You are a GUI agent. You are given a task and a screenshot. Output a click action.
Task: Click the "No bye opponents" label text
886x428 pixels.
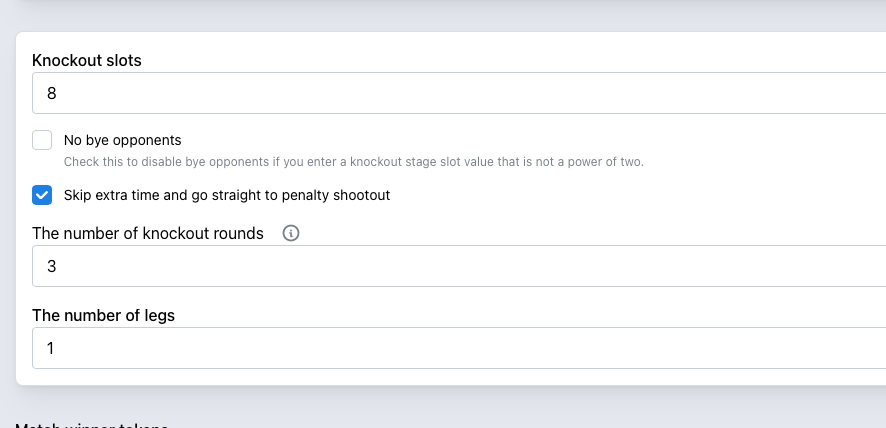123,140
